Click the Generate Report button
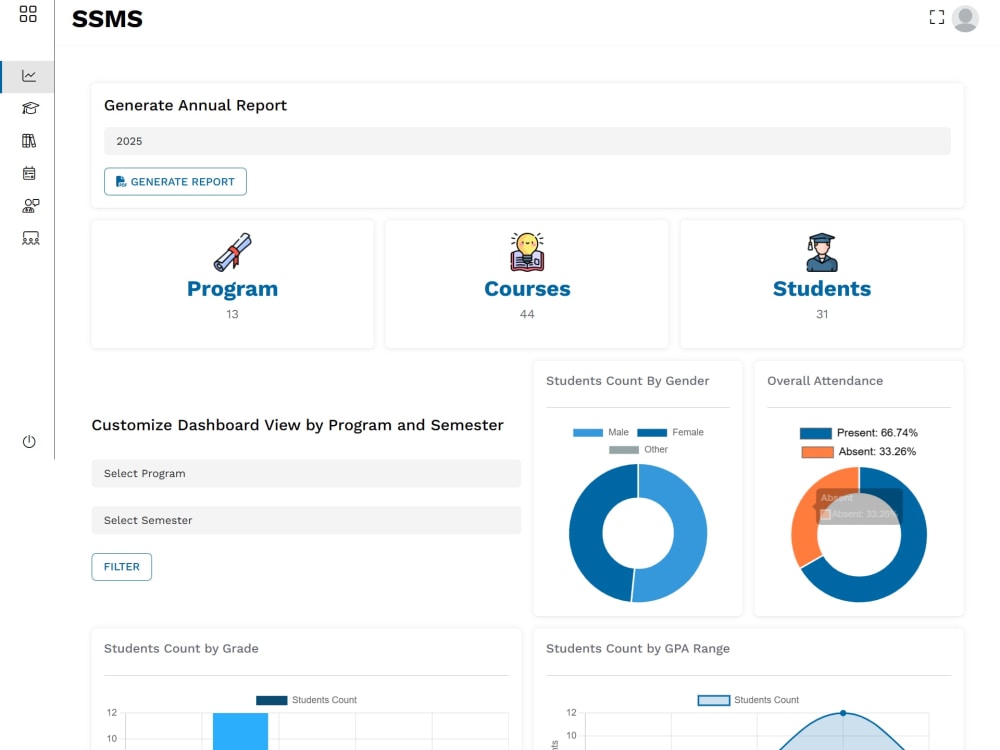The width and height of the screenshot is (1000, 750). point(175,182)
